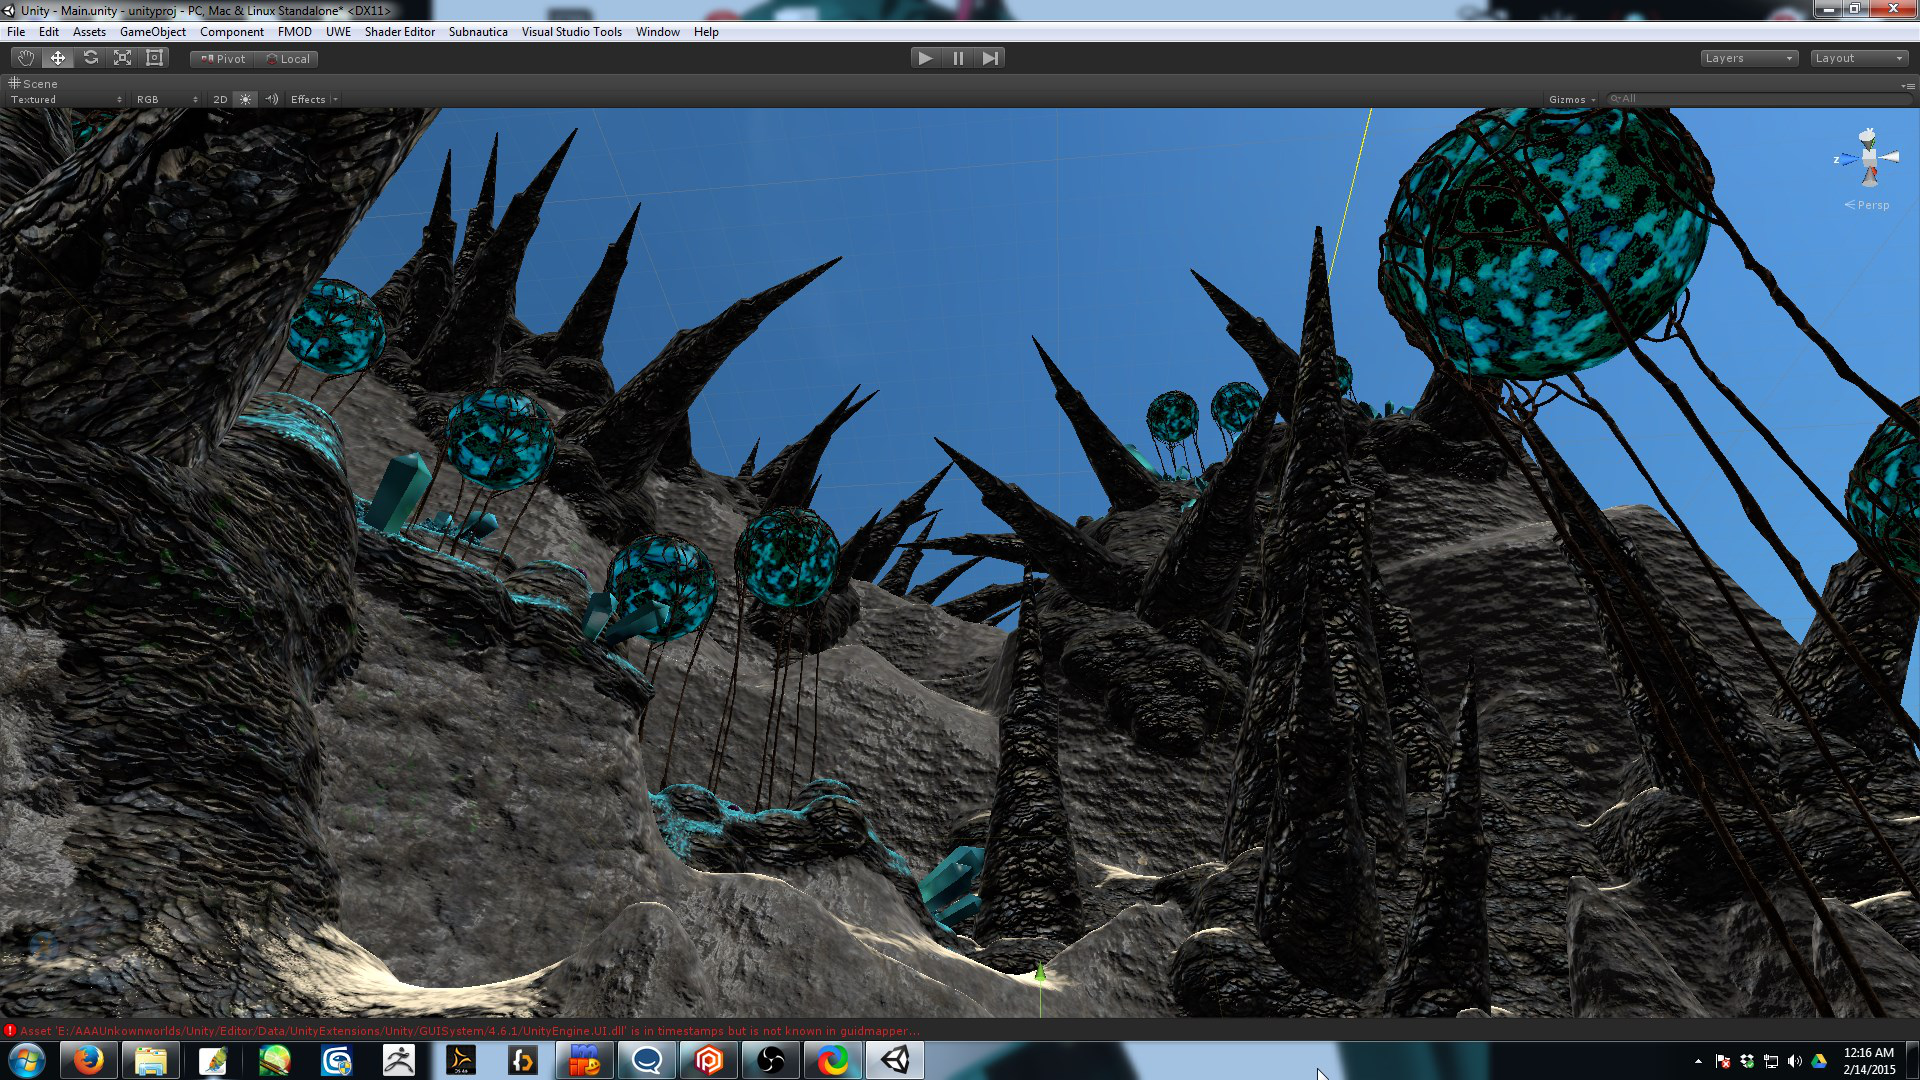
Task: Open the HipChat taskbar icon
Action: (x=647, y=1060)
